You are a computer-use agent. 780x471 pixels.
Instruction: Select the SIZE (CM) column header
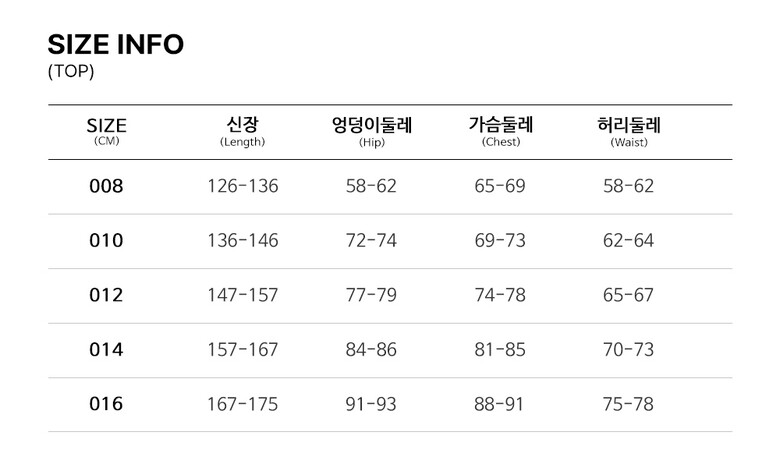[106, 131]
